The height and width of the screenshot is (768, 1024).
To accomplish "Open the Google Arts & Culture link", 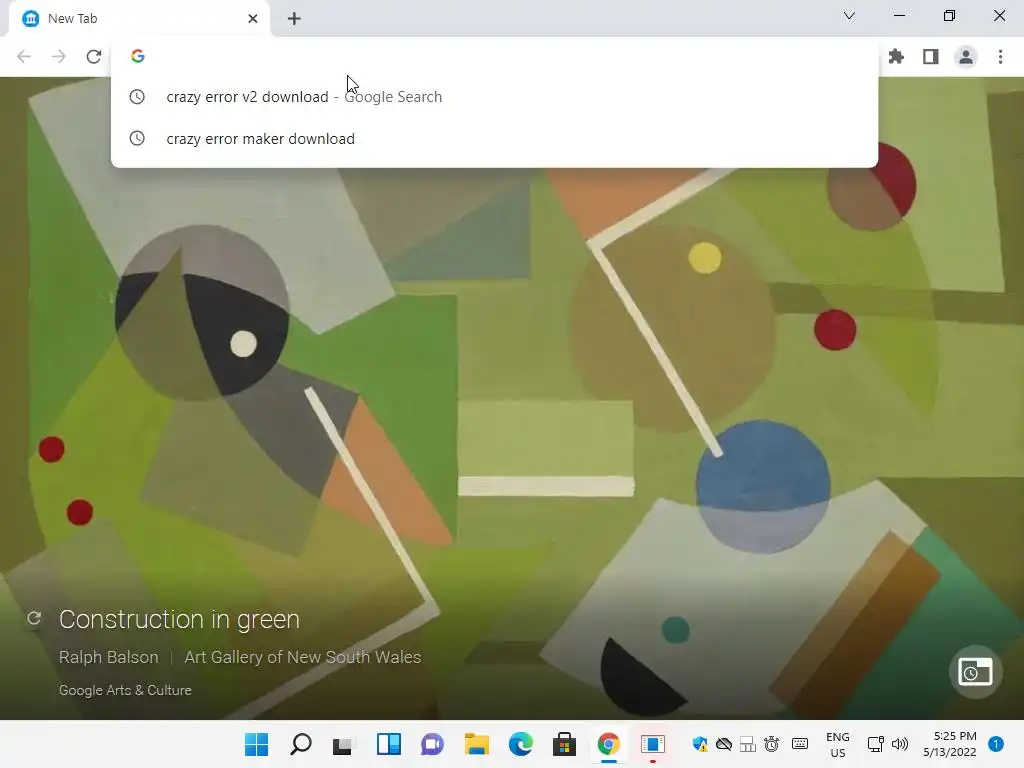I will click(x=125, y=690).
